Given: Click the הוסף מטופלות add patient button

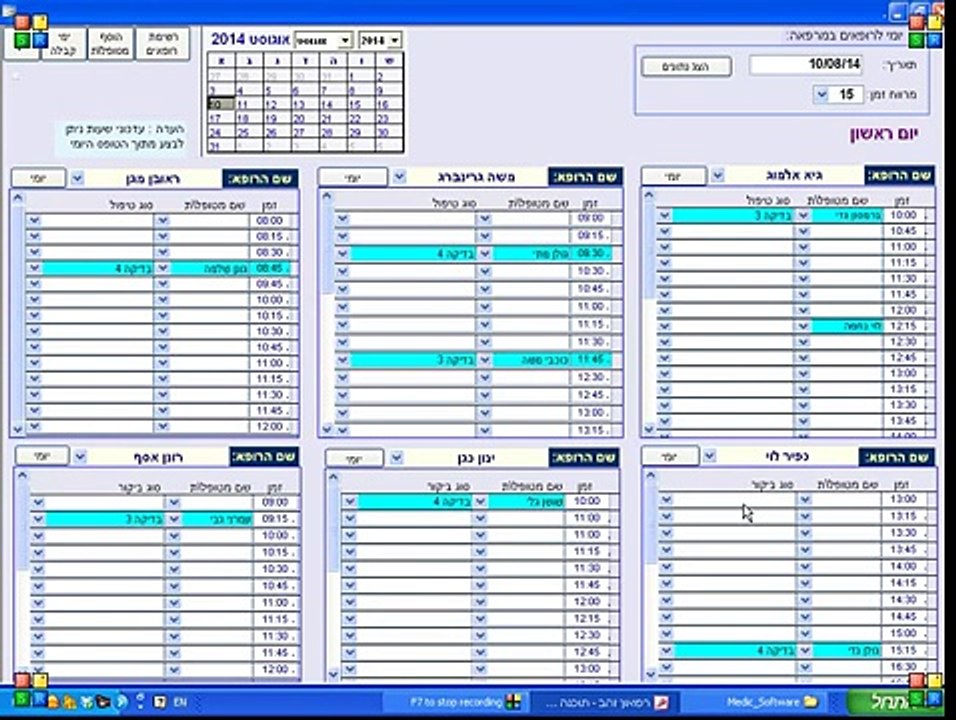Looking at the screenshot, I should pyautogui.click(x=110, y=44).
